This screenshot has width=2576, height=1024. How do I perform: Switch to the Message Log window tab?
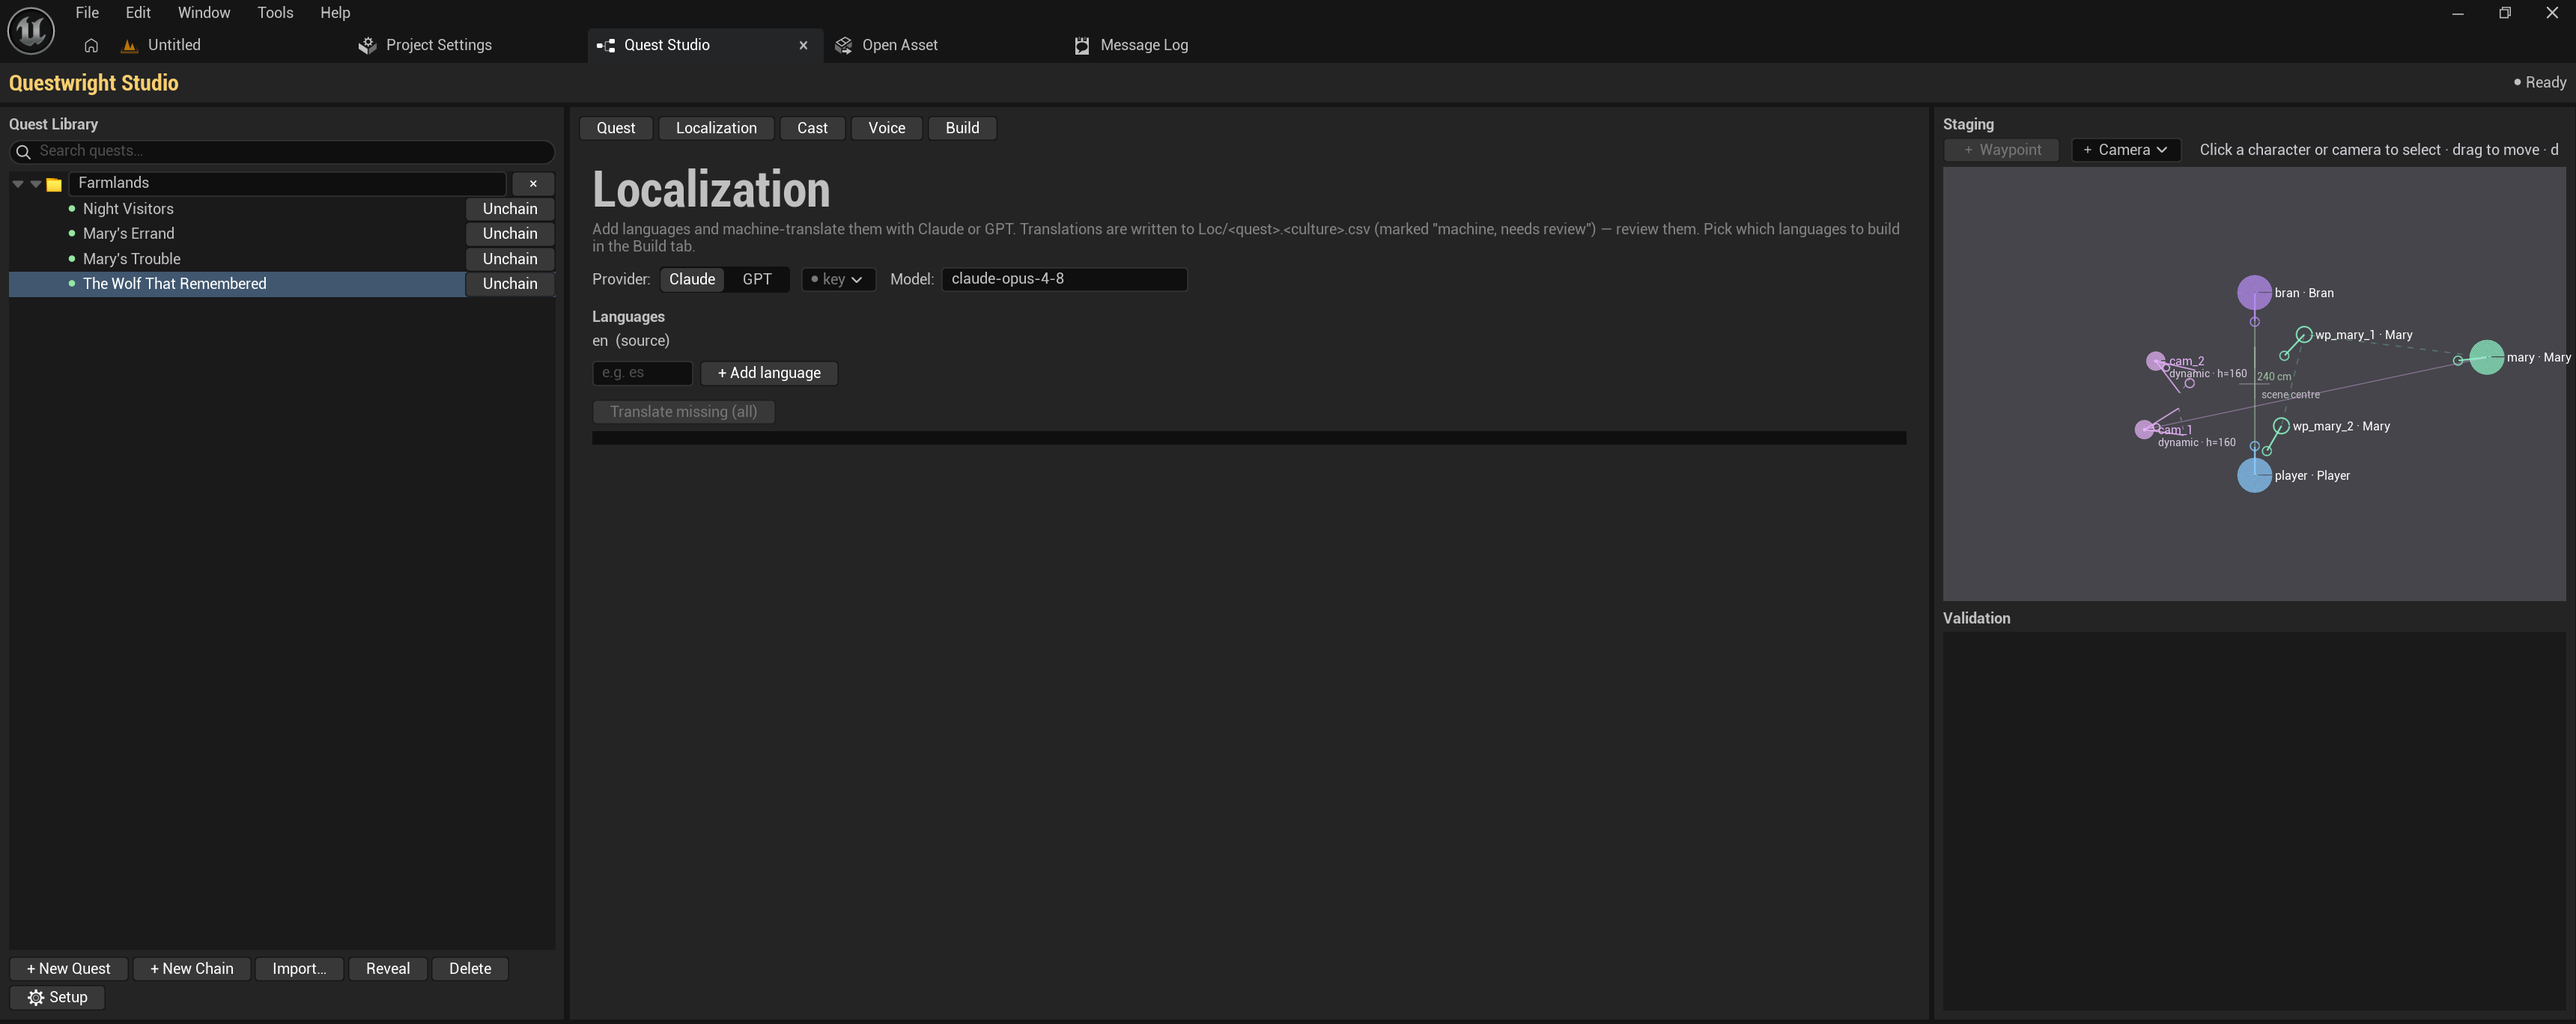[x=1144, y=45]
